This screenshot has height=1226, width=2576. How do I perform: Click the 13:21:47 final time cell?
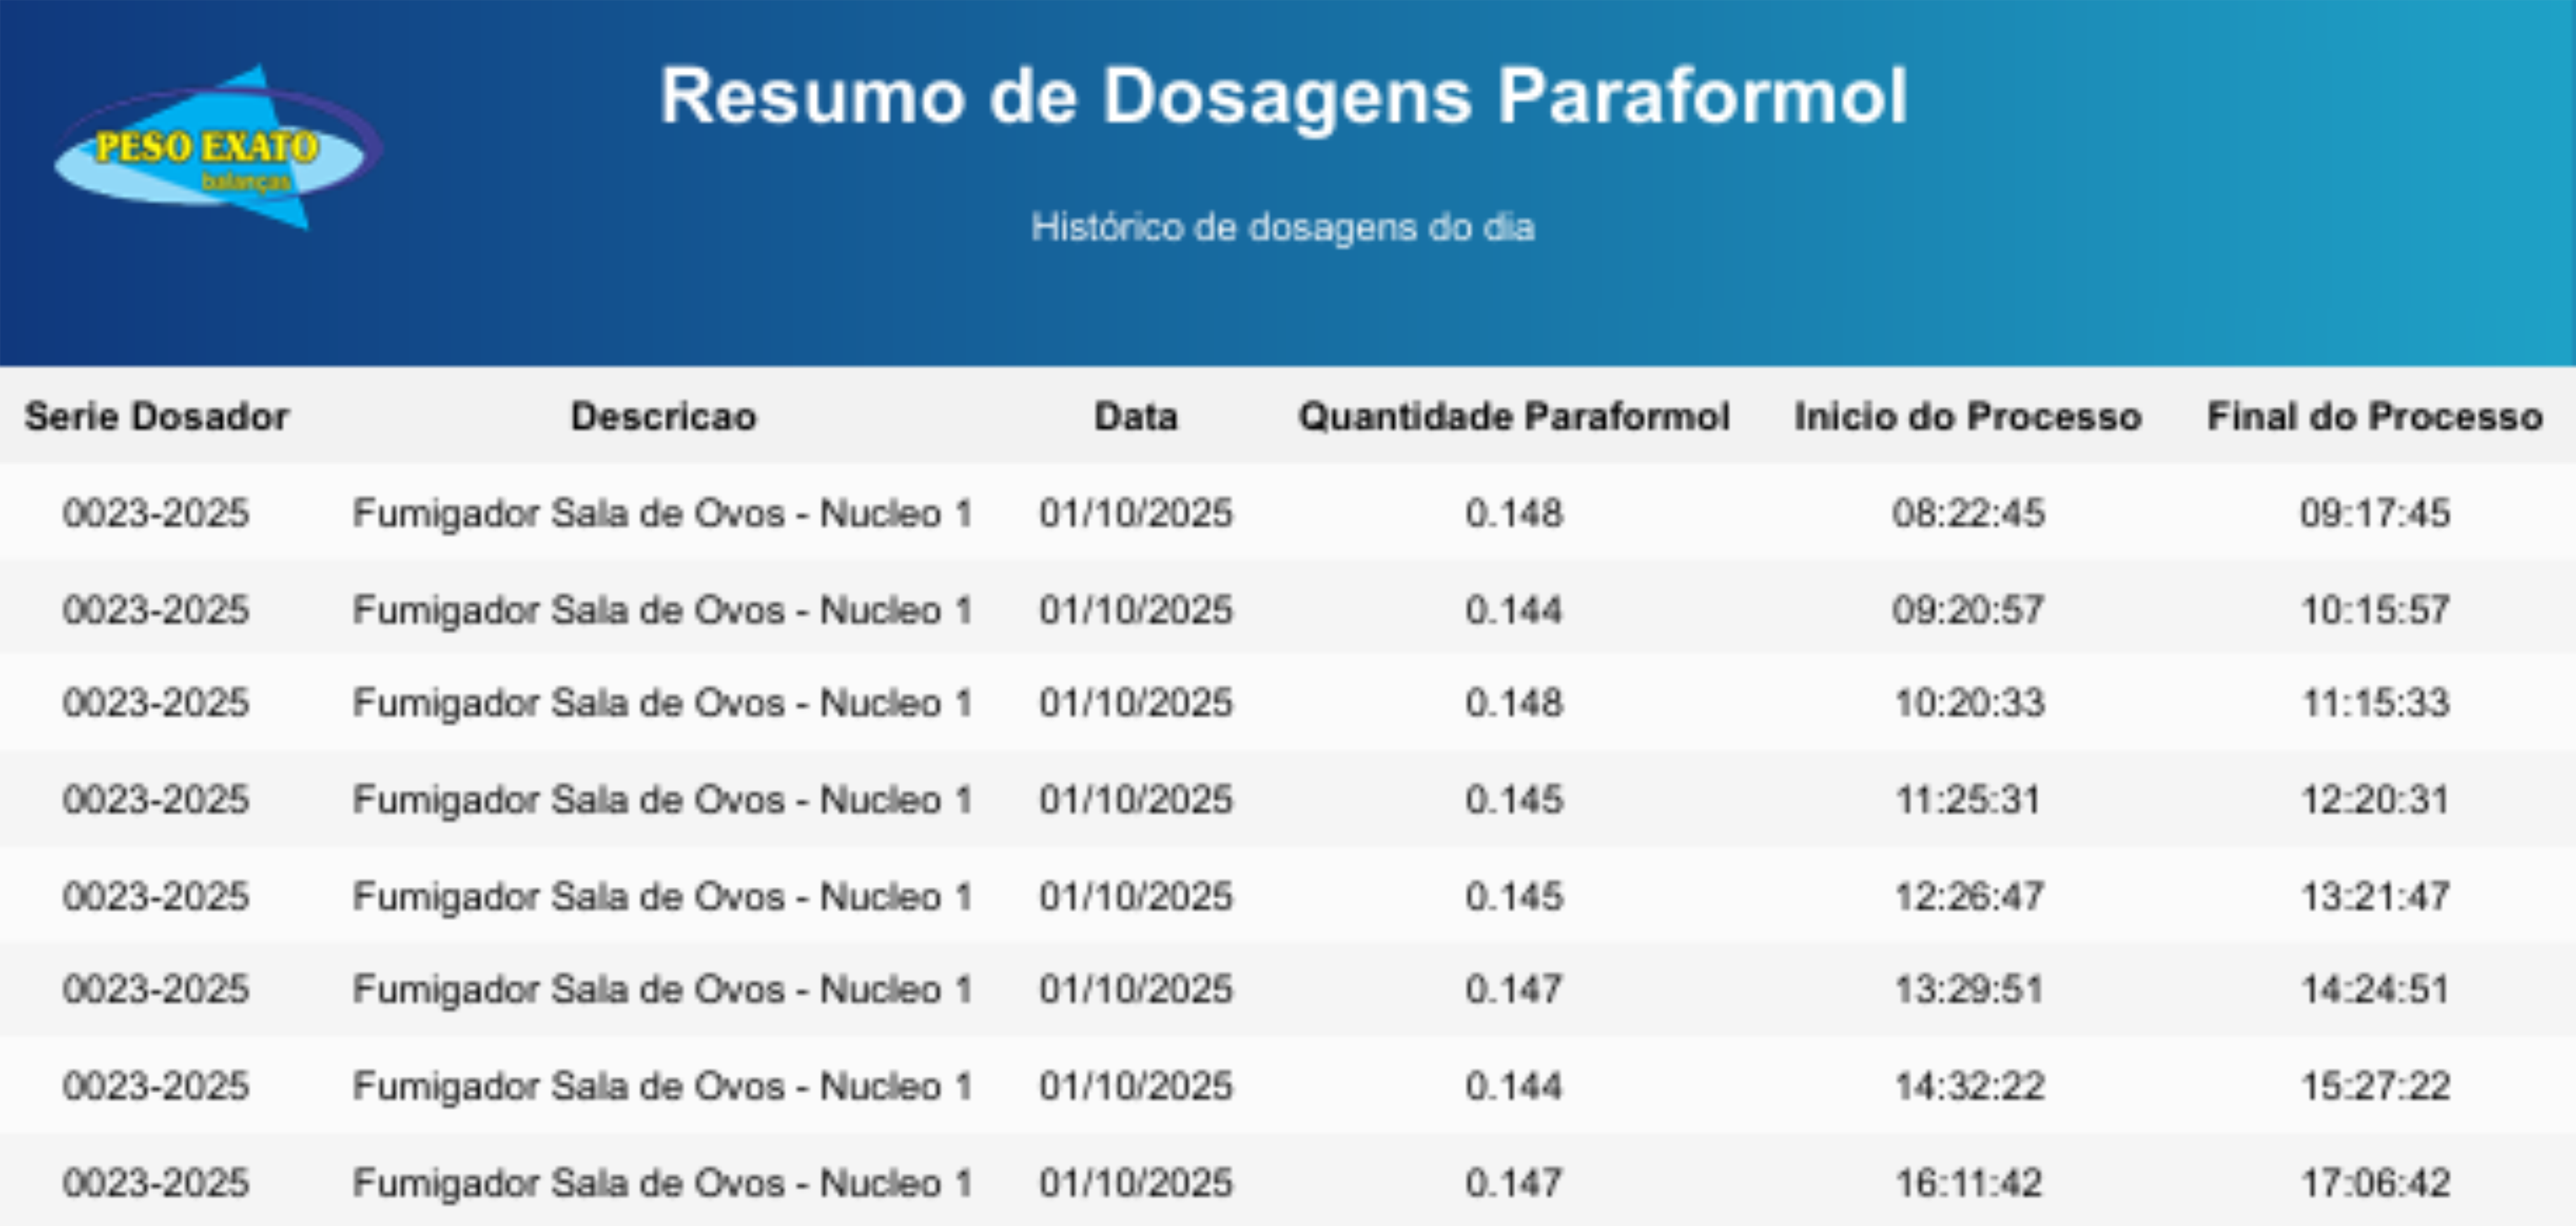click(x=2375, y=896)
